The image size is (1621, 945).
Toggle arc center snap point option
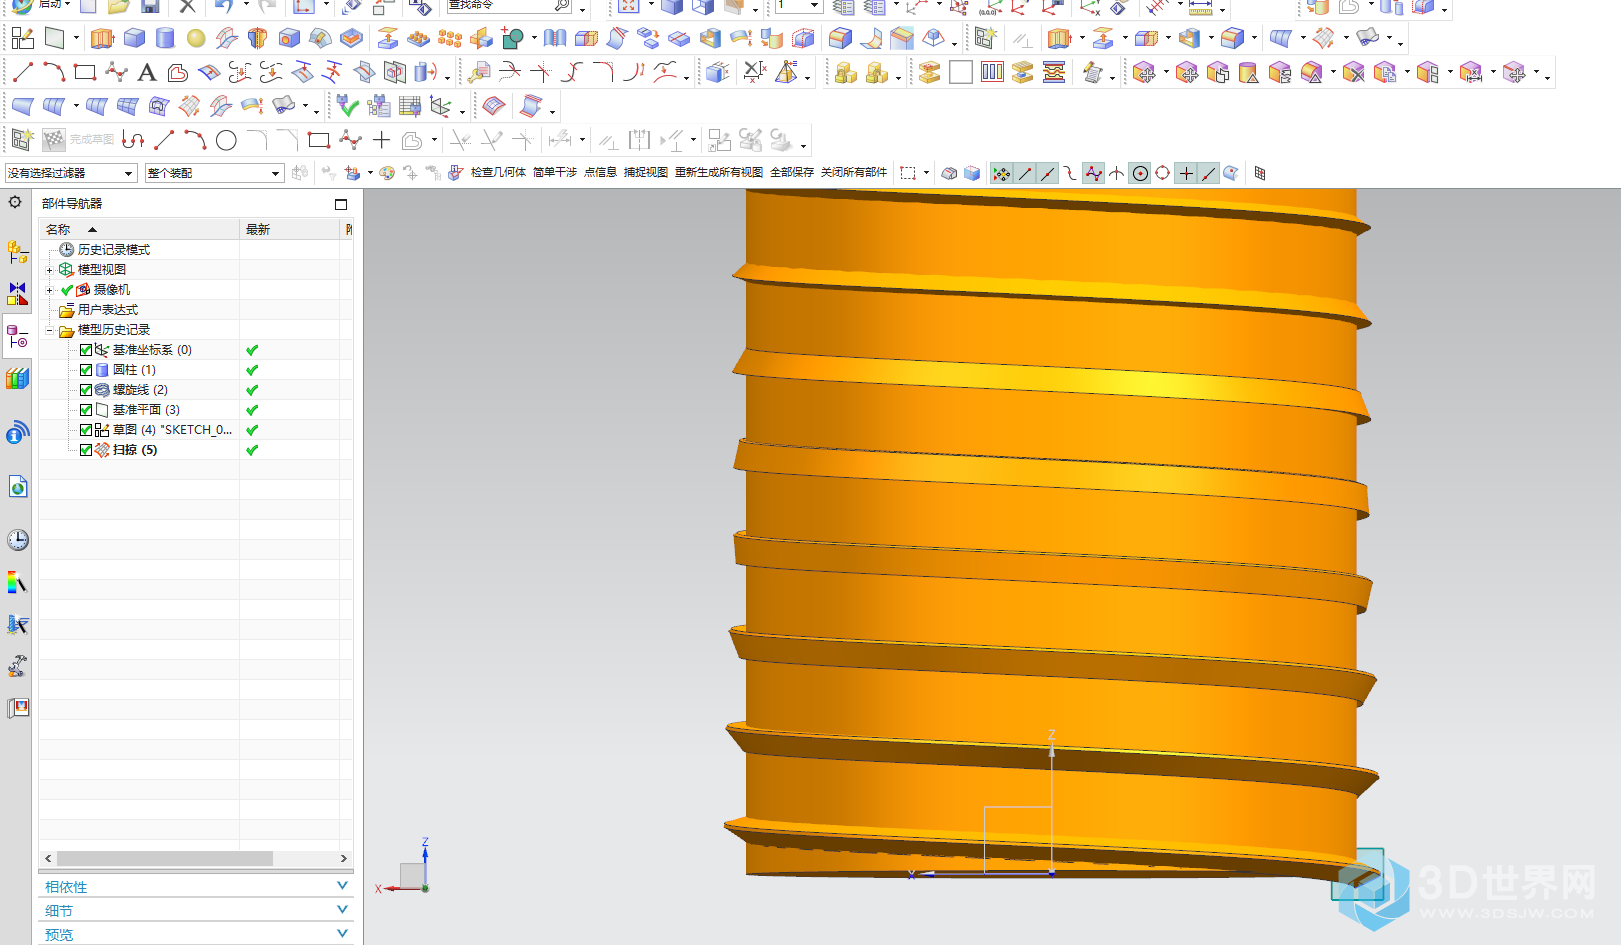point(1140,173)
